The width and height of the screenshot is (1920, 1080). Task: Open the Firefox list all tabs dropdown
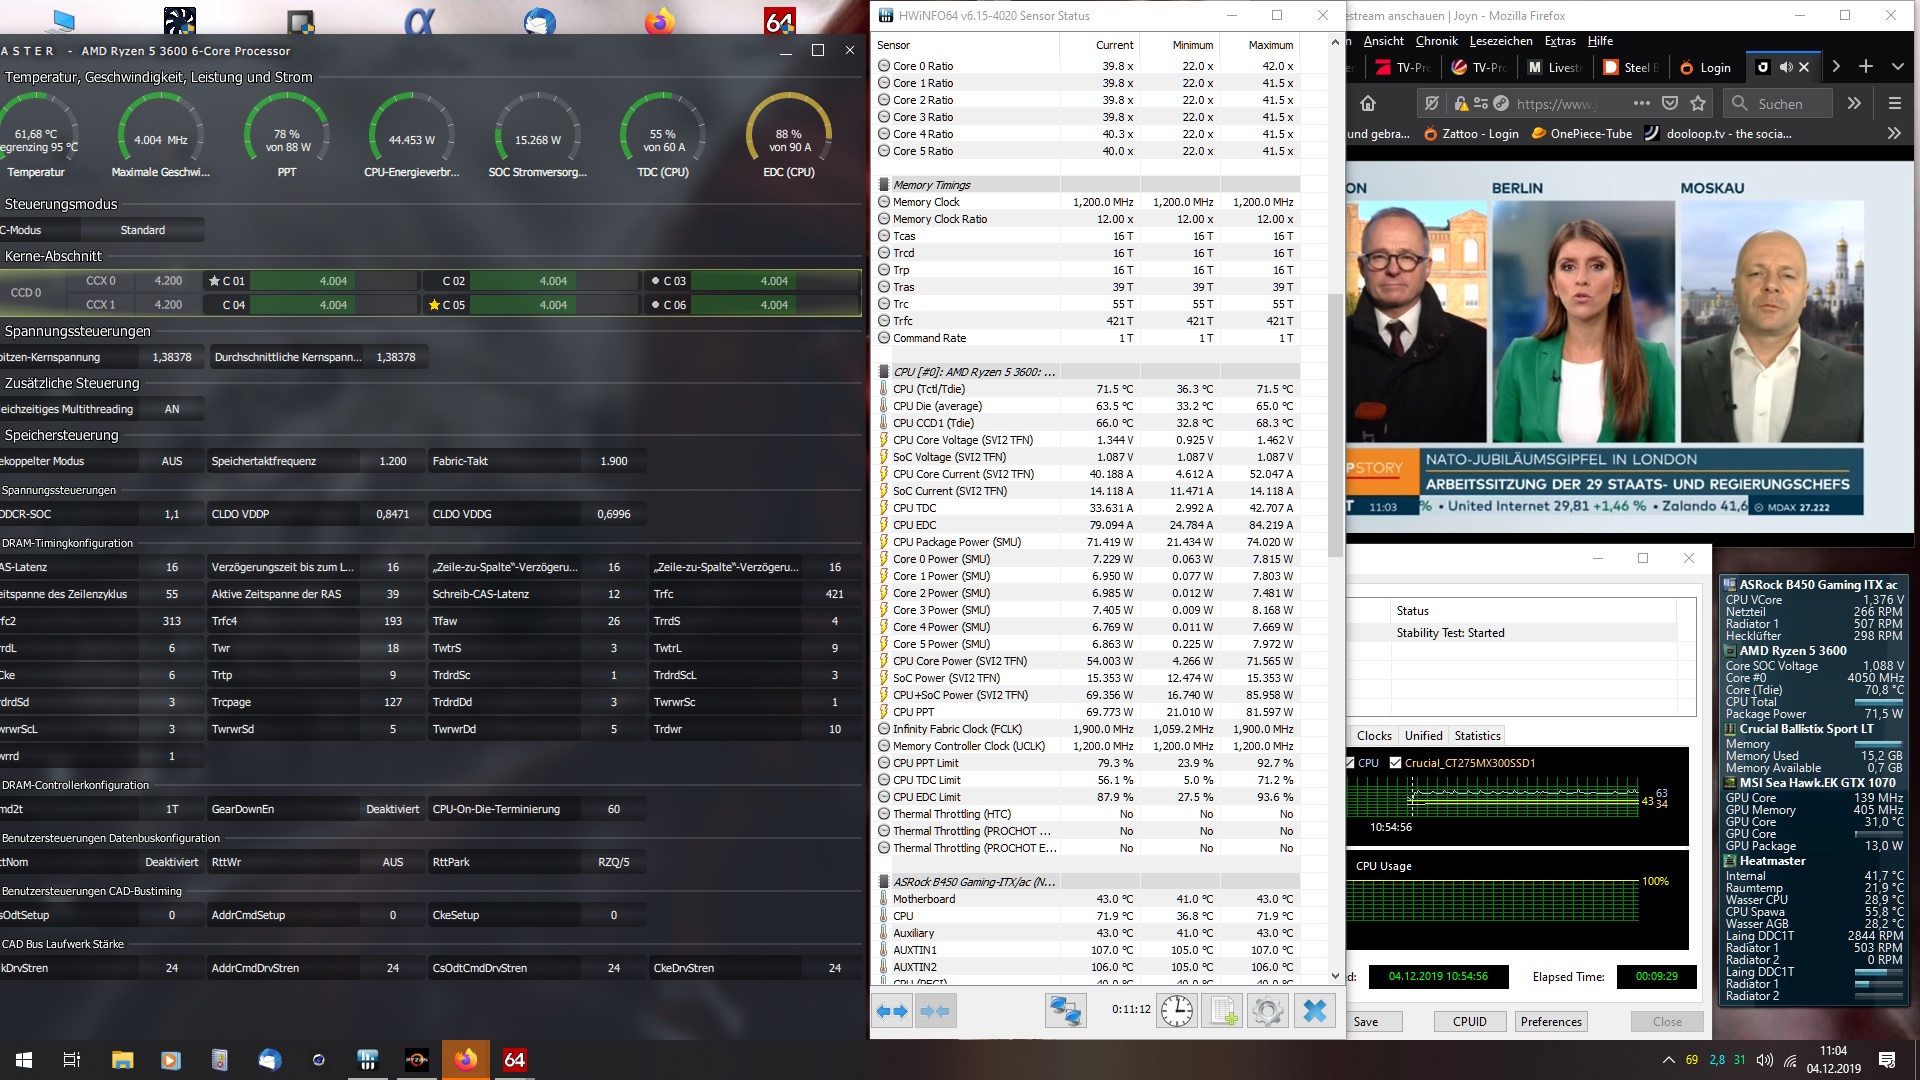coord(1897,67)
